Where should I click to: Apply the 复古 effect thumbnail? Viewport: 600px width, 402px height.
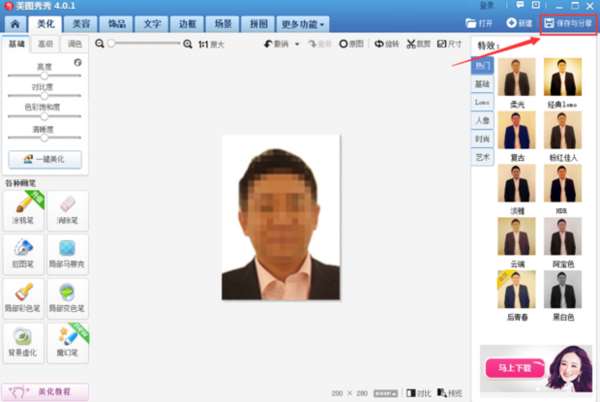(517, 130)
